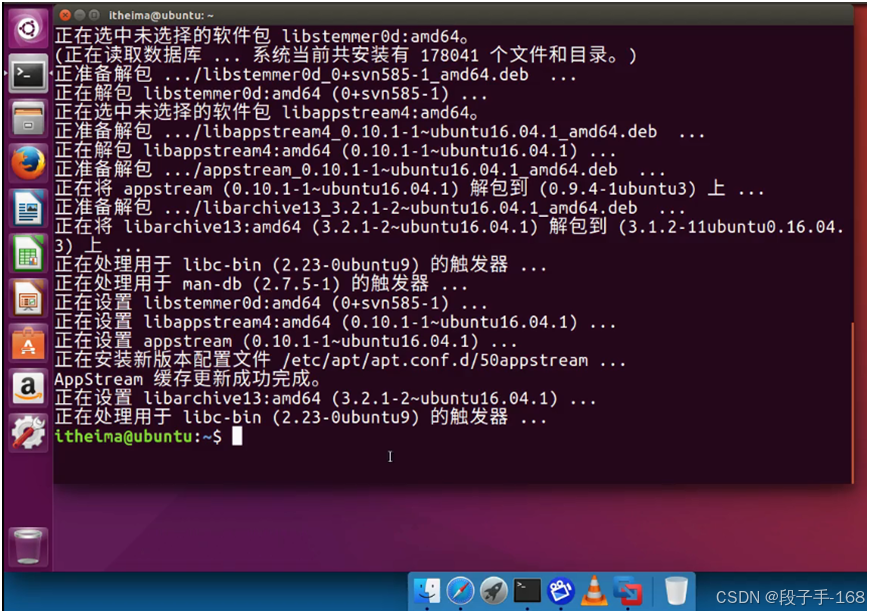Click '.../appstream_0.10.1-1~ubuntu16.04.1_amd64.deb' text
Viewport: 869px width, 613px height.
tap(391, 170)
